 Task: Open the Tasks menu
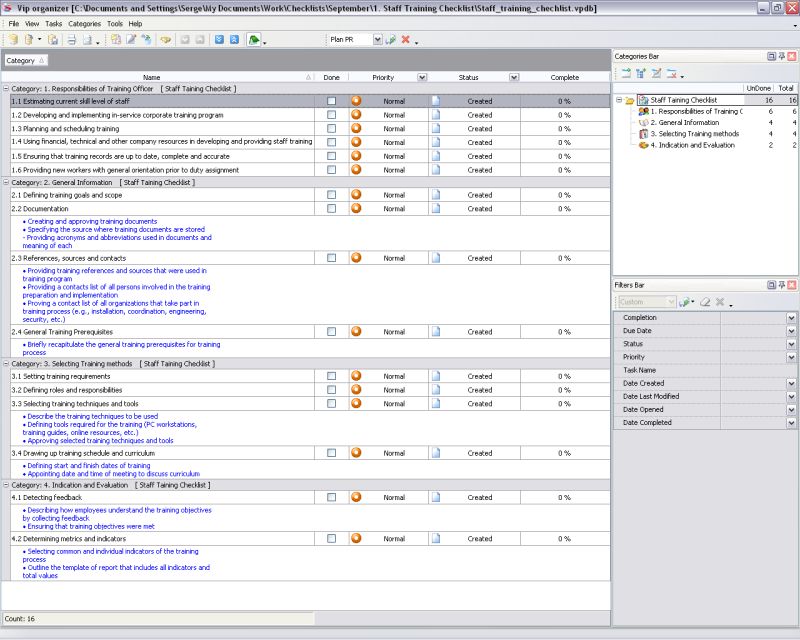53,23
